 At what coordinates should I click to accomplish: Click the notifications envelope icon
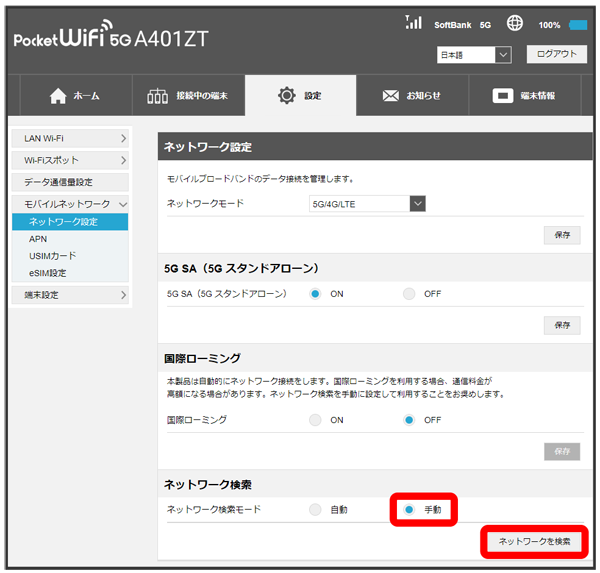click(x=391, y=96)
